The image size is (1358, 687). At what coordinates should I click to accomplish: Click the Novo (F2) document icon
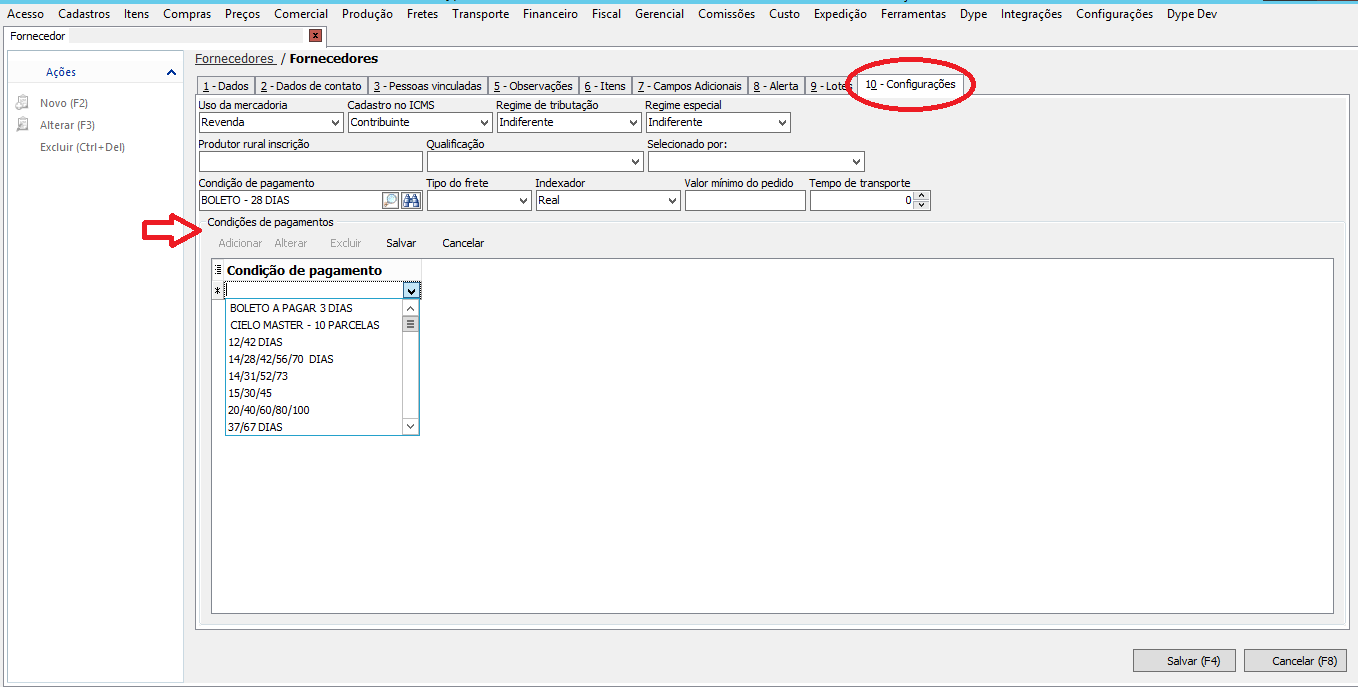click(22, 103)
